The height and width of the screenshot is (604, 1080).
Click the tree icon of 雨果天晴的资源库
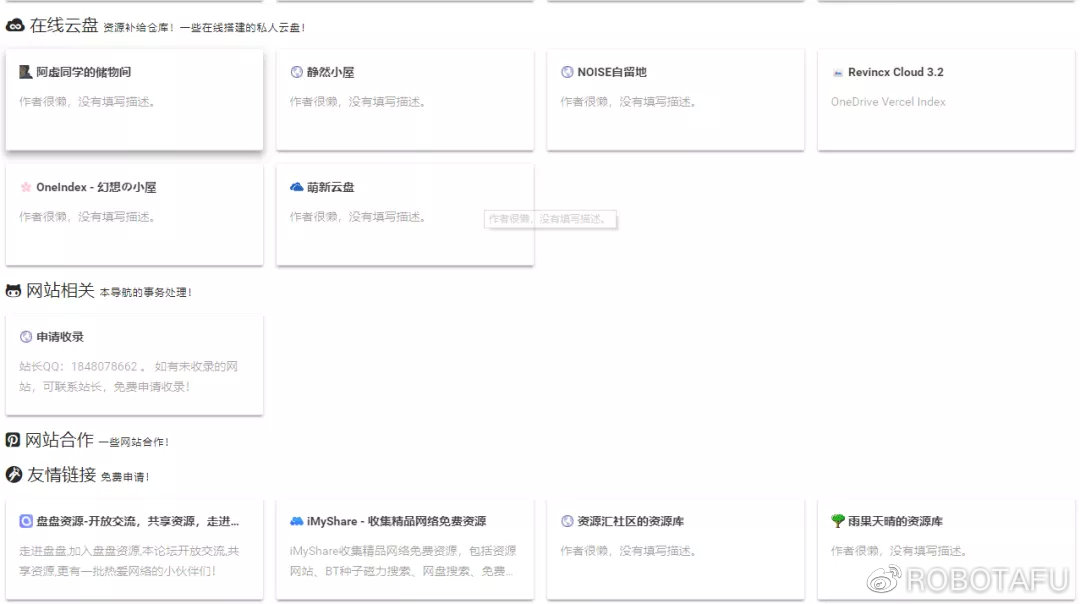point(838,521)
